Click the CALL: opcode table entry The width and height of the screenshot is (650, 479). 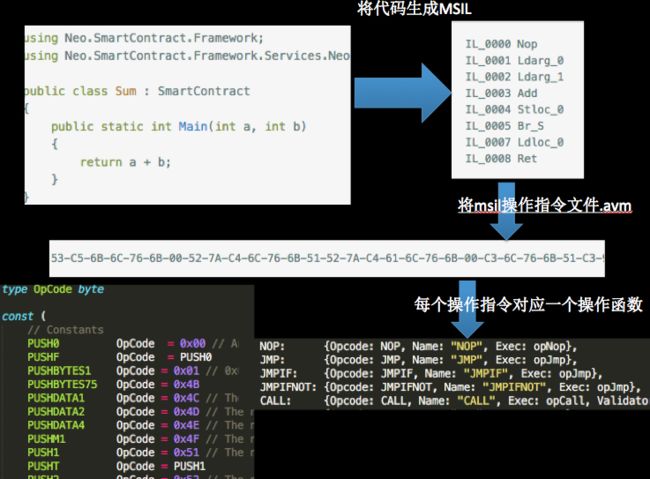(454, 401)
